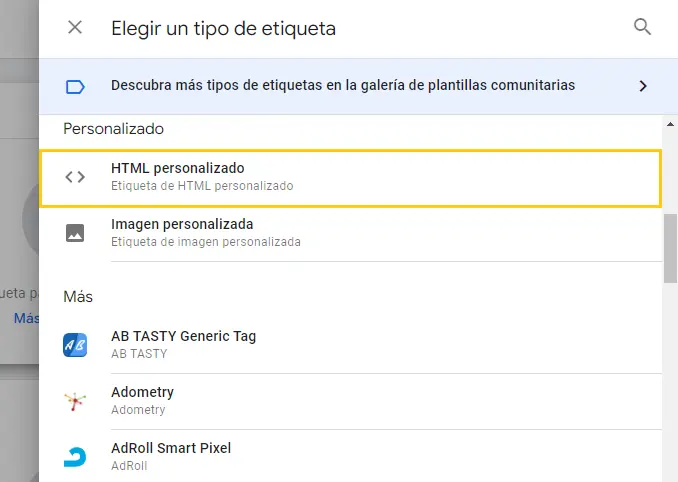Click the blue tag outline icon

[75, 87]
